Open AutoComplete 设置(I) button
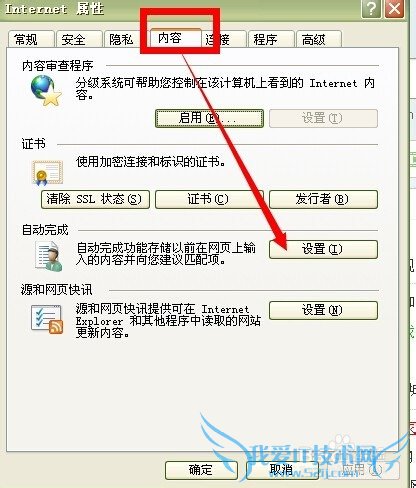Screen dimensions: 416x488 pyautogui.click(x=323, y=249)
